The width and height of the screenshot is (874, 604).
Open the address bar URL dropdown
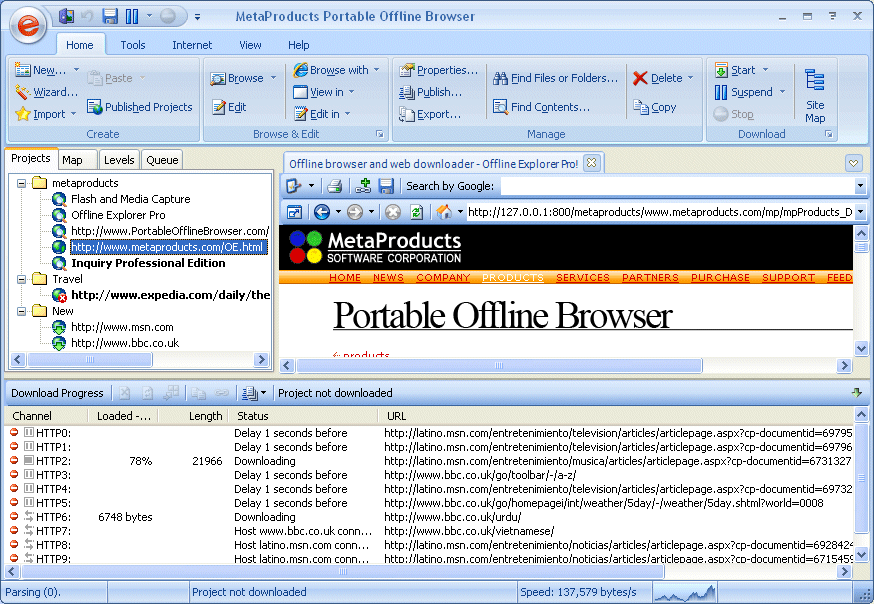(x=860, y=212)
